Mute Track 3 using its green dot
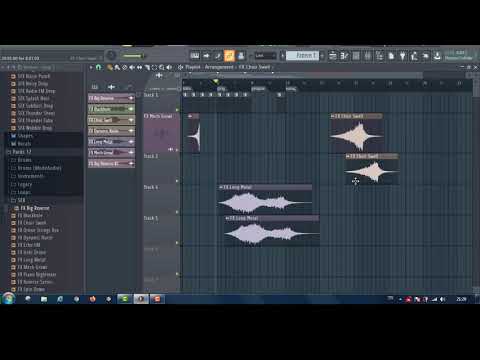 [x=177, y=181]
